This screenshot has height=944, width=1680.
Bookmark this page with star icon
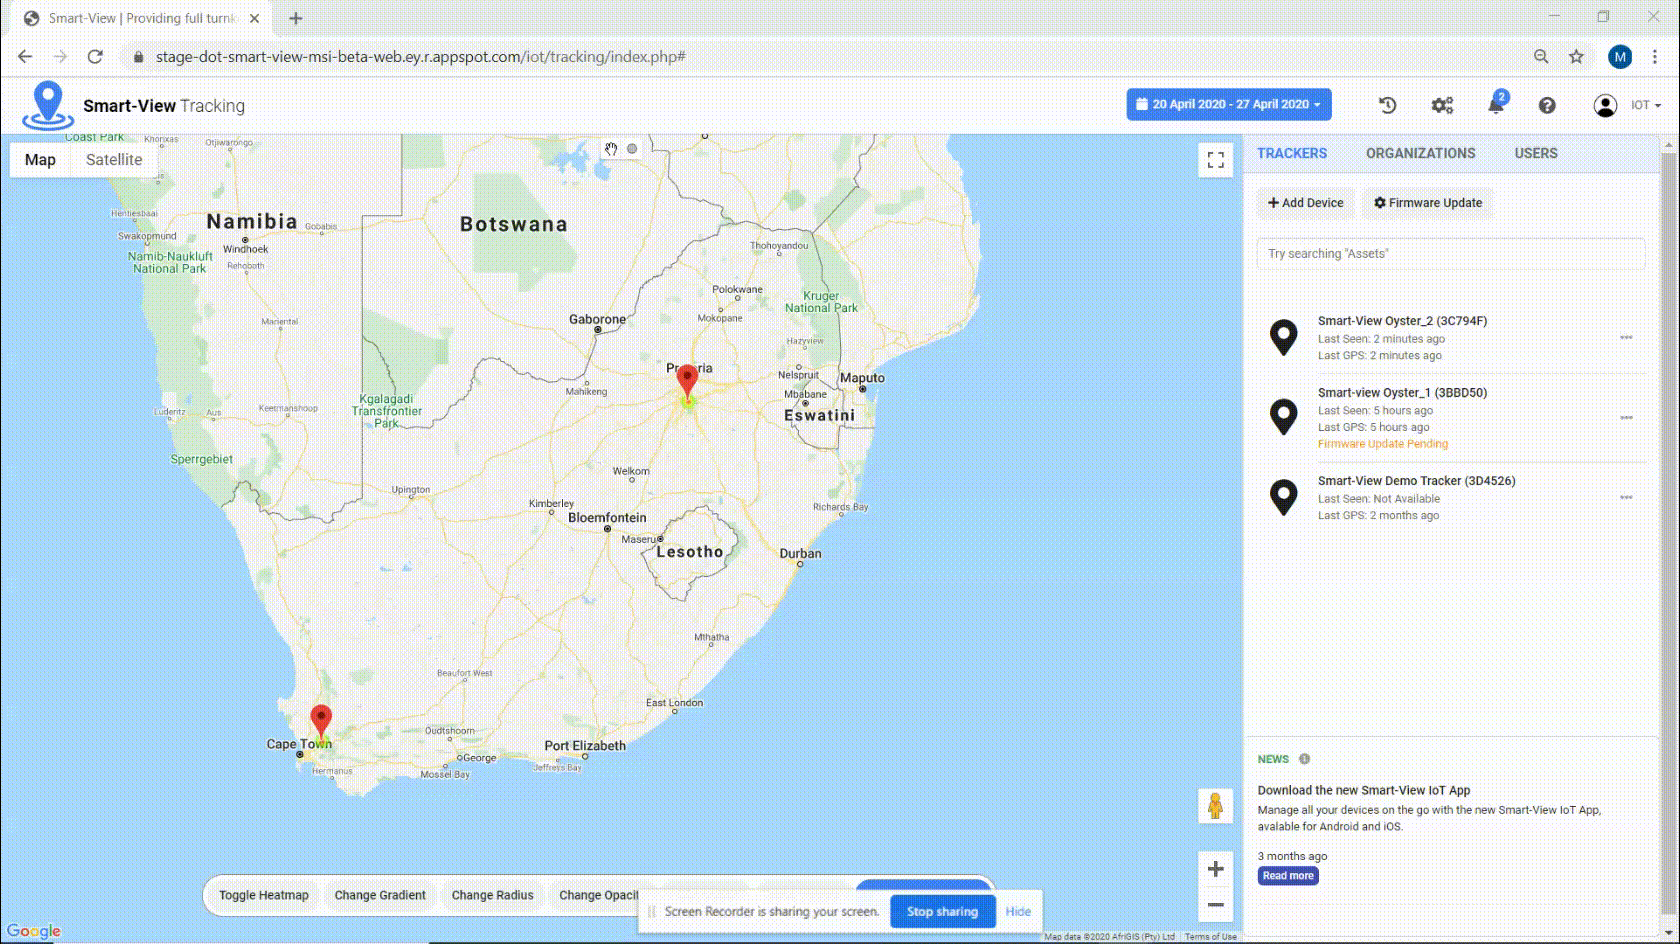point(1576,57)
